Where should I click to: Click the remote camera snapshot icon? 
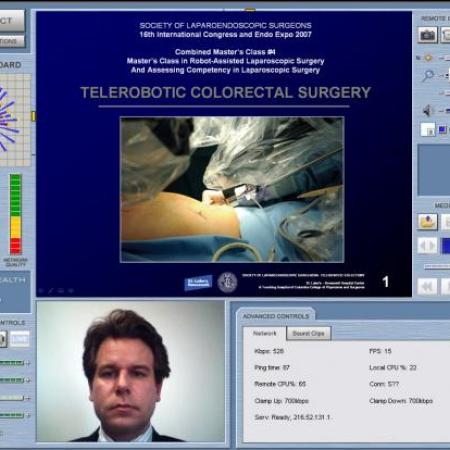[427, 35]
